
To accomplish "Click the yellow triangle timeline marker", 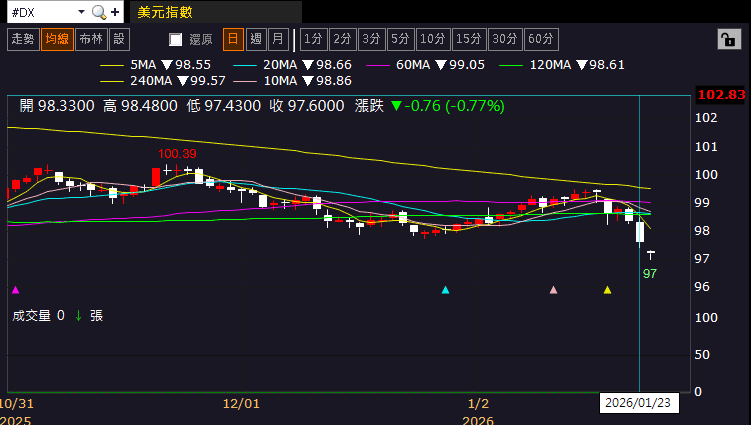I will click(608, 290).
